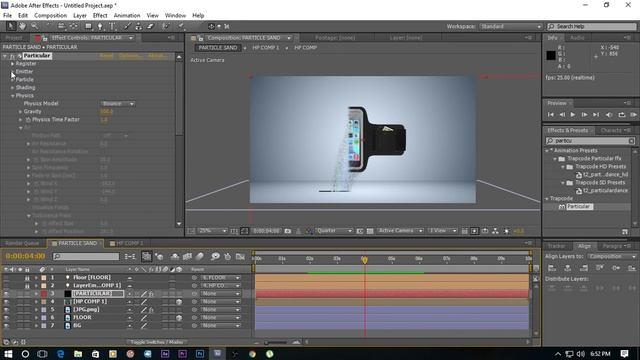
Task: Open Physics Model dropdown
Action: click(118, 104)
